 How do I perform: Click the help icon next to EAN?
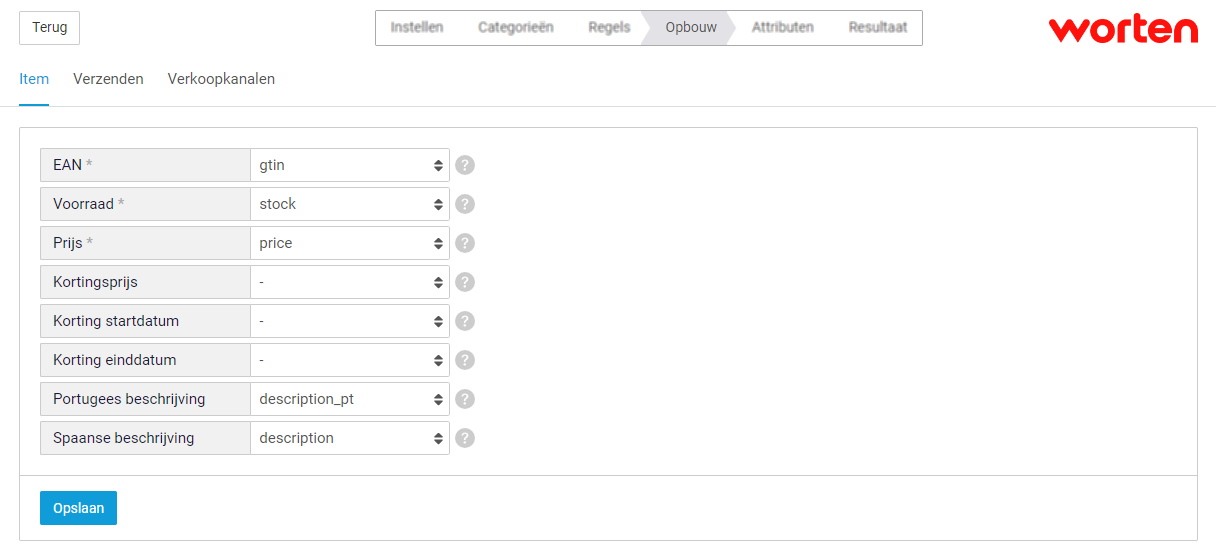(x=465, y=165)
